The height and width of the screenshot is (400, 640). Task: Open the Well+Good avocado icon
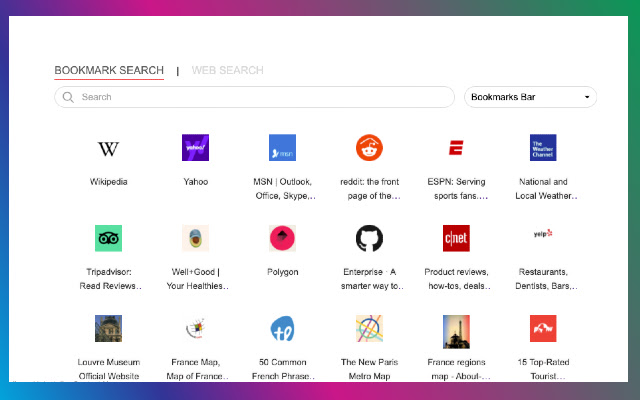[196, 238]
